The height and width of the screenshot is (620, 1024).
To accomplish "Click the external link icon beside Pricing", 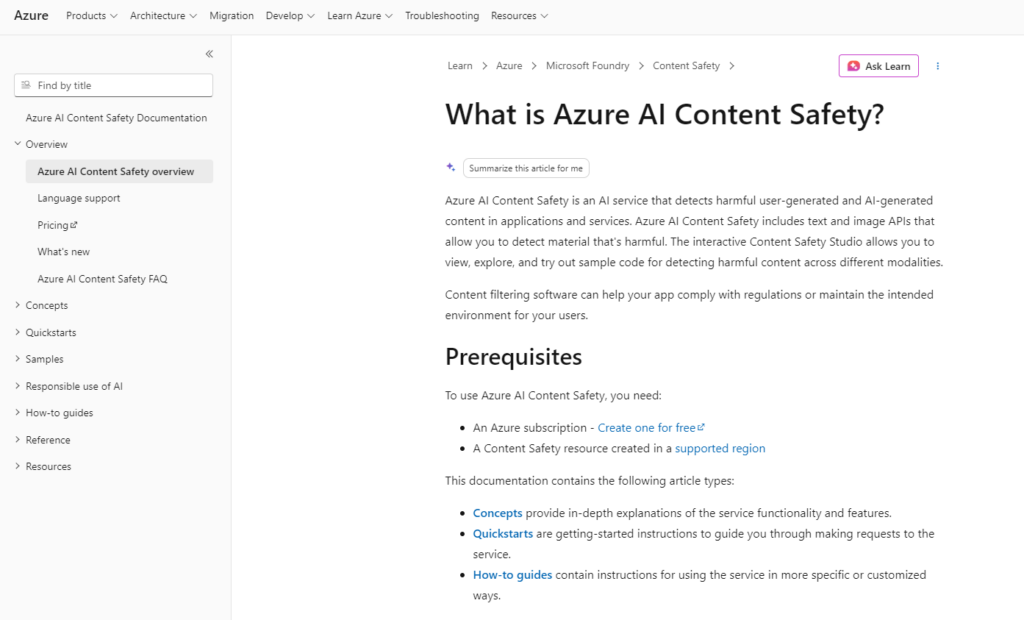I will coord(74,225).
